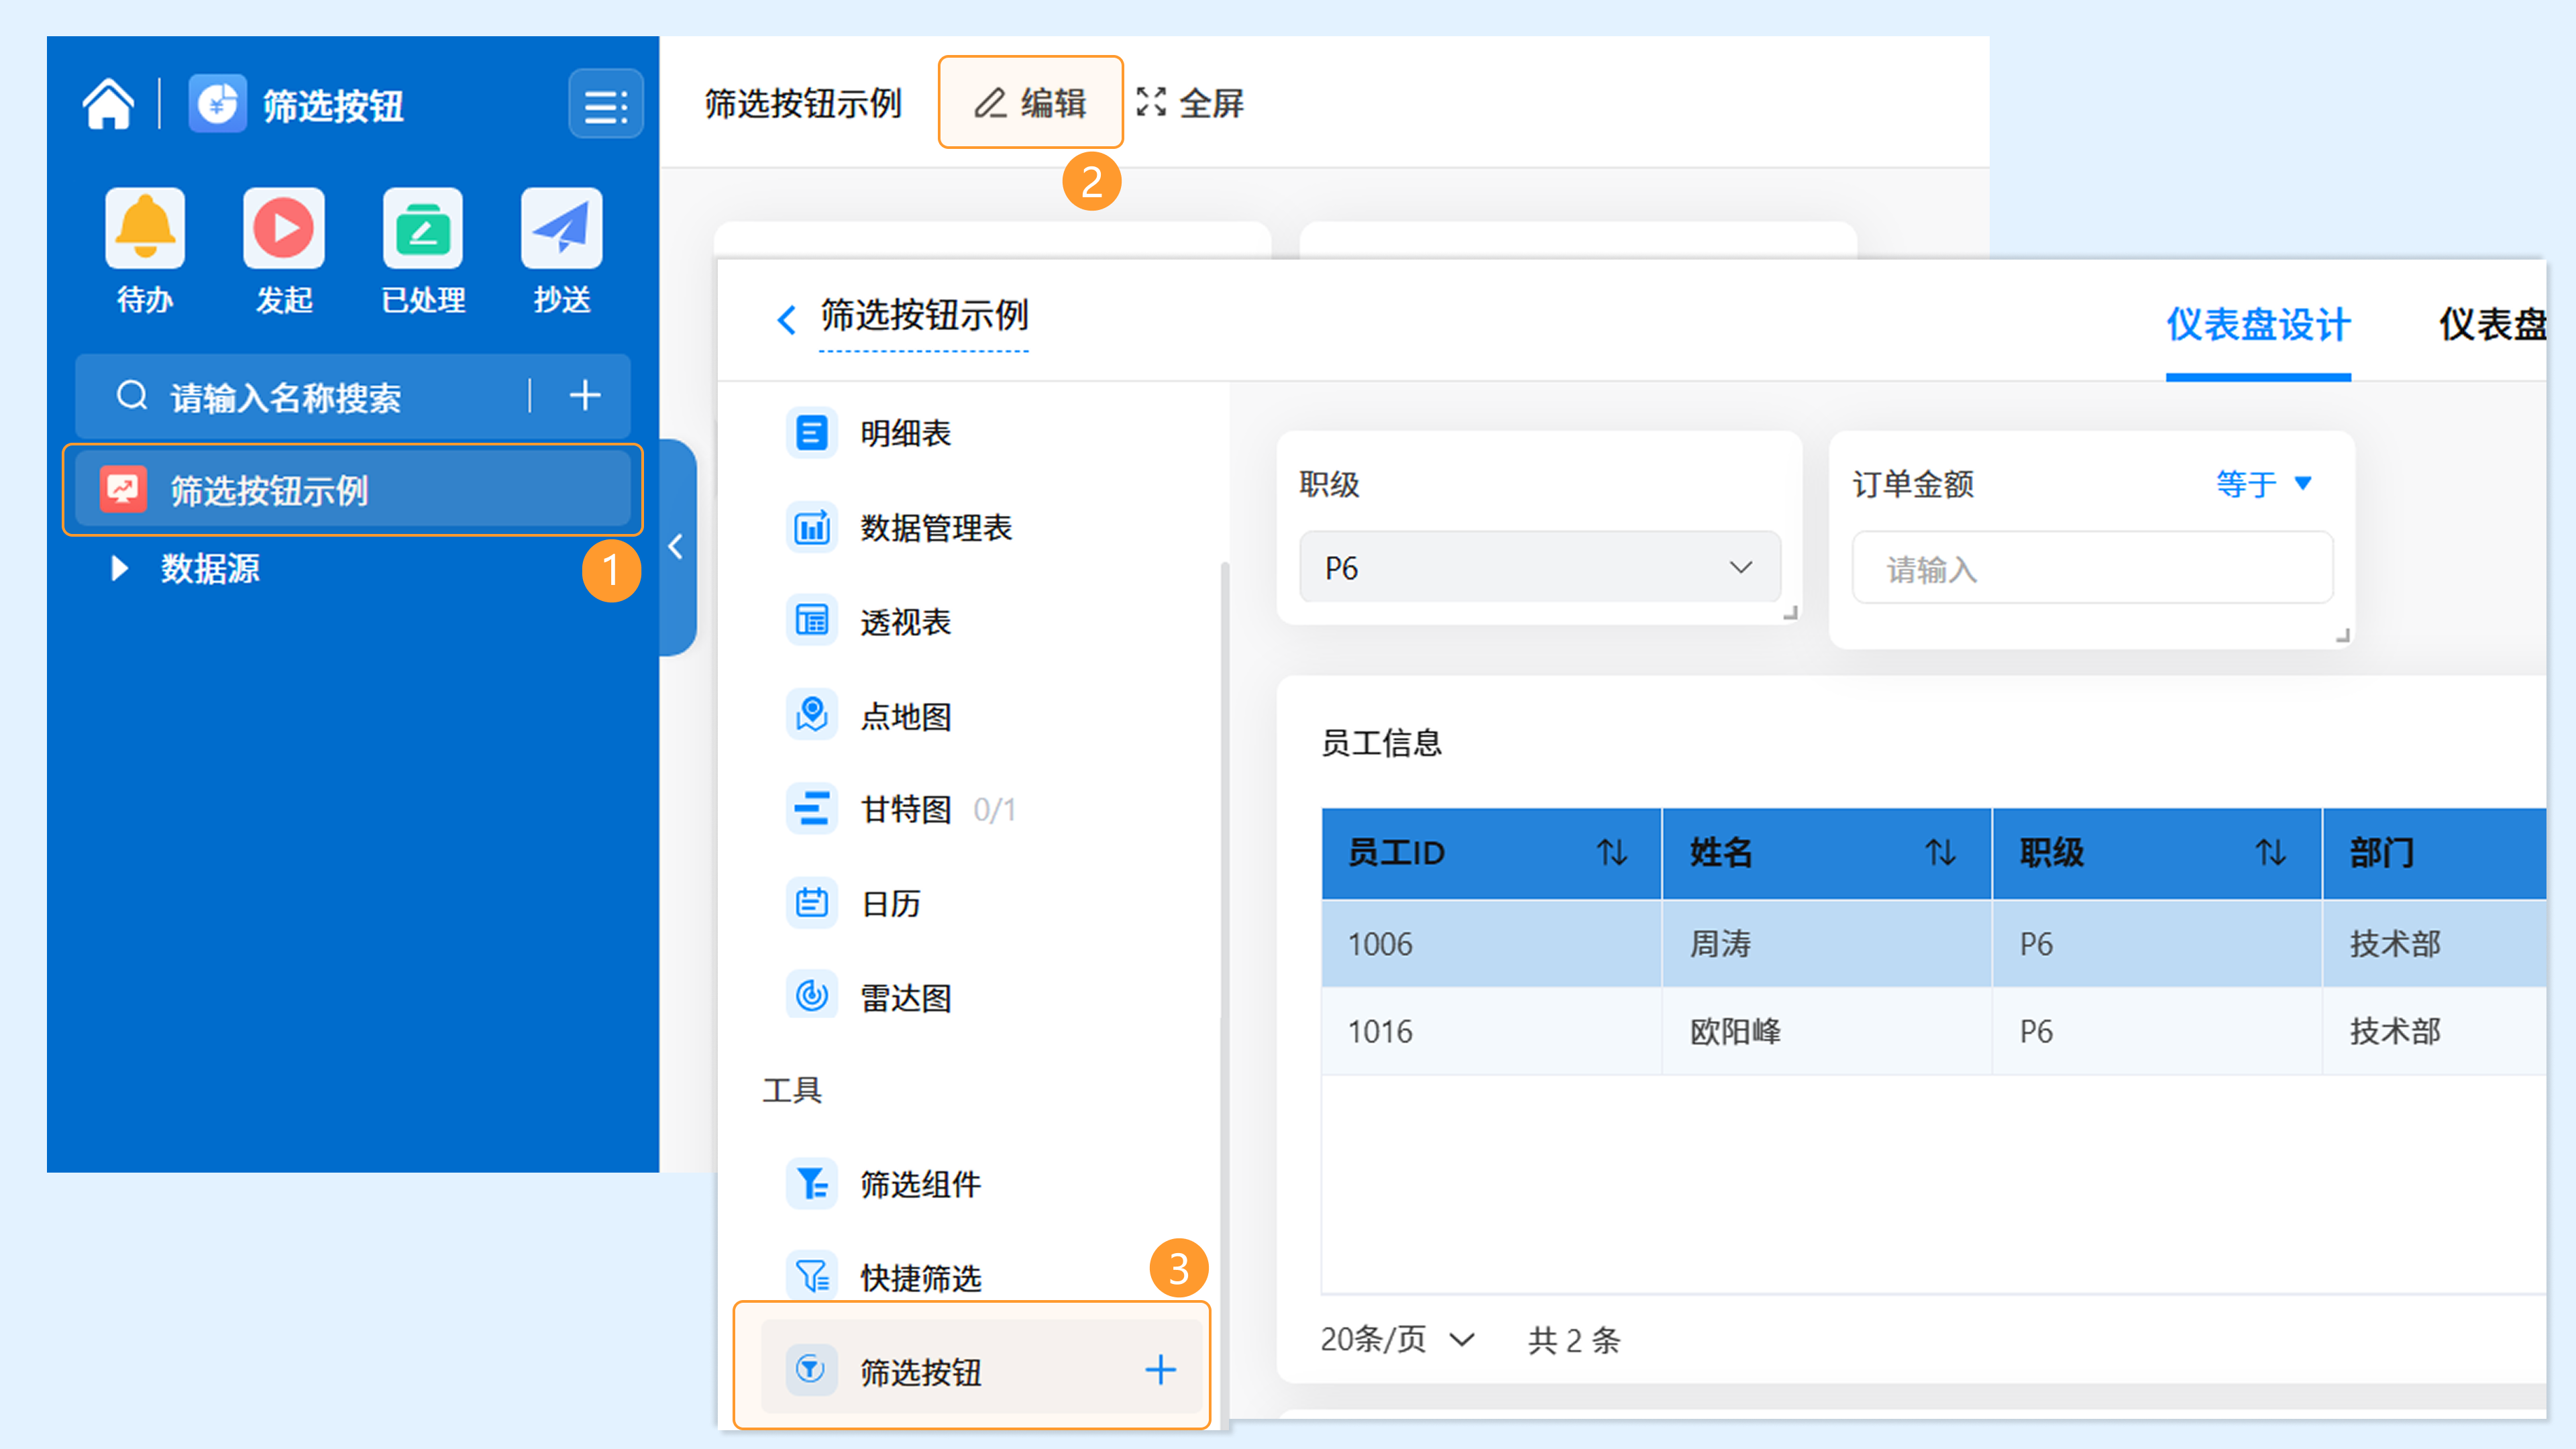Screen dimensions: 2576x1449
Task: Click the 筛选按钮示例 page title in header
Action: coord(803,103)
